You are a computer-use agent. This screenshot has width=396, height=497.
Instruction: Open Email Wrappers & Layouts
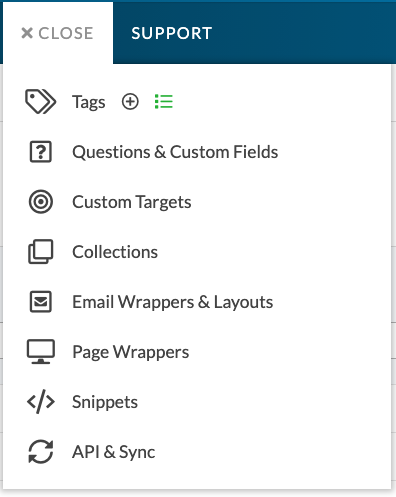point(173,302)
